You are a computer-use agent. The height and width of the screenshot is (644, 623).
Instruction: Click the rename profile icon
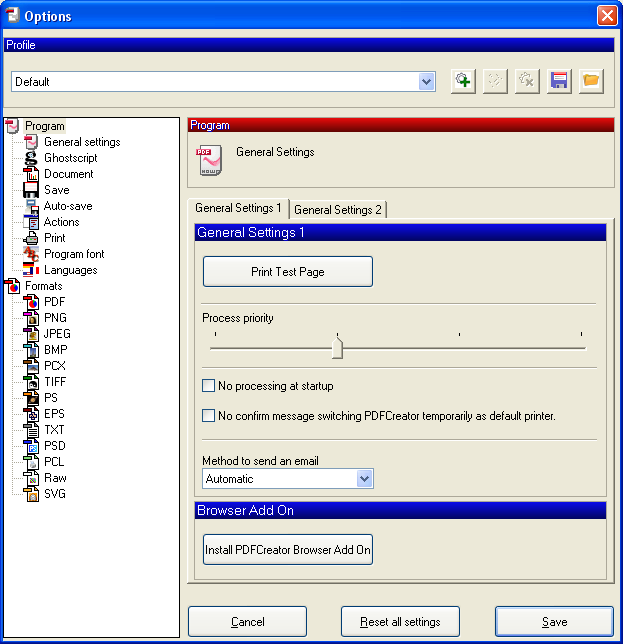495,81
